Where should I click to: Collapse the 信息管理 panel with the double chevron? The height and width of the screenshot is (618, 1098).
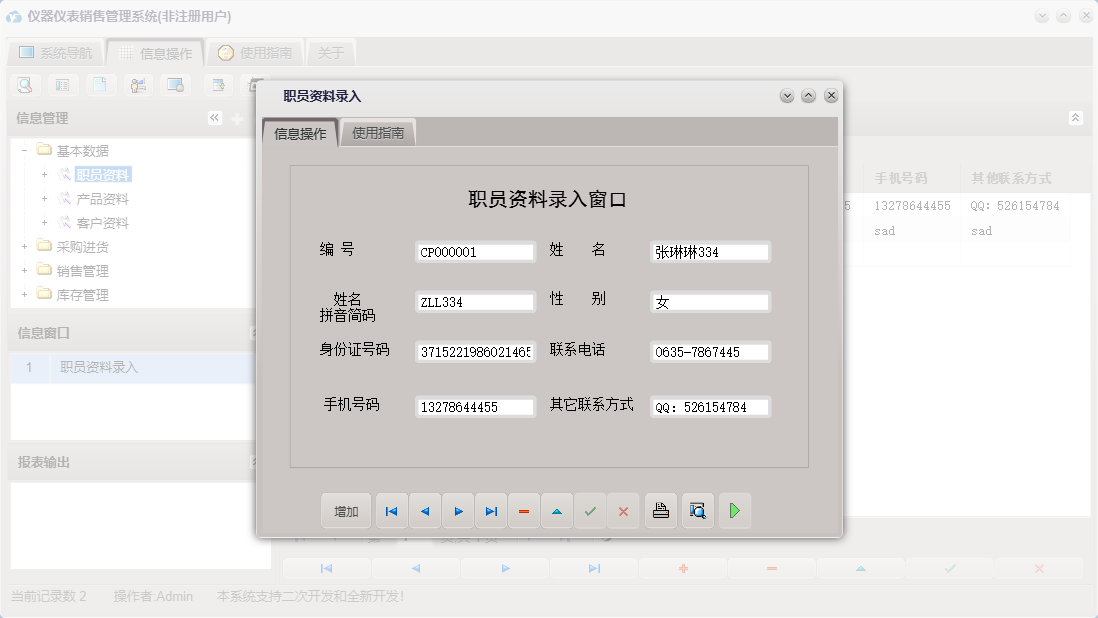click(213, 117)
